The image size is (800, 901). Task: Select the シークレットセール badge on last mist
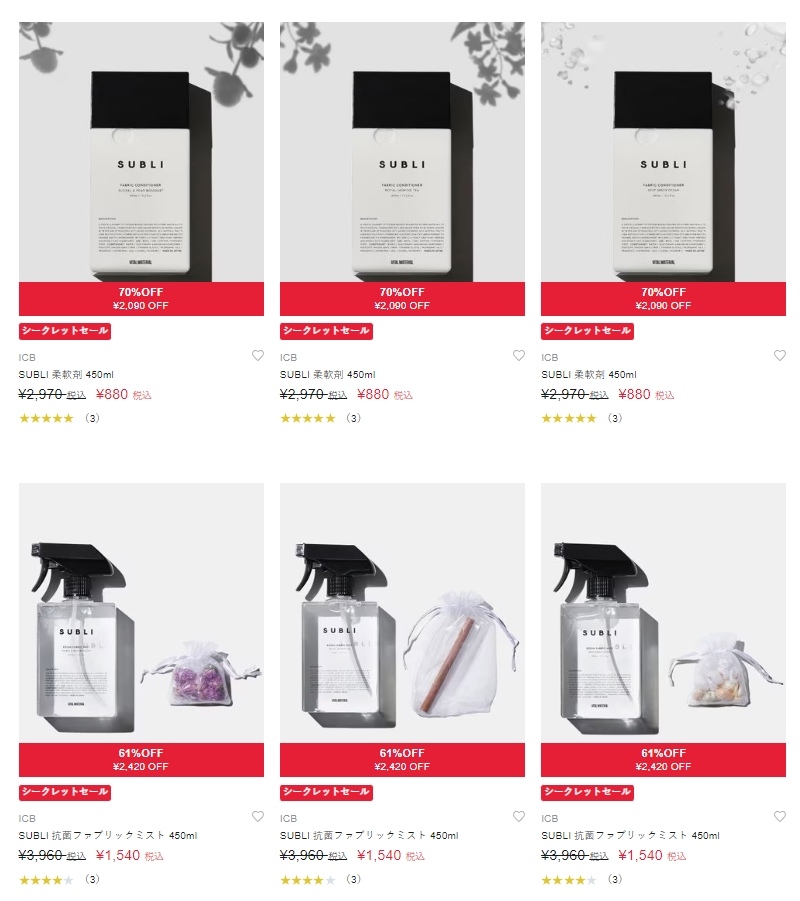(x=587, y=792)
